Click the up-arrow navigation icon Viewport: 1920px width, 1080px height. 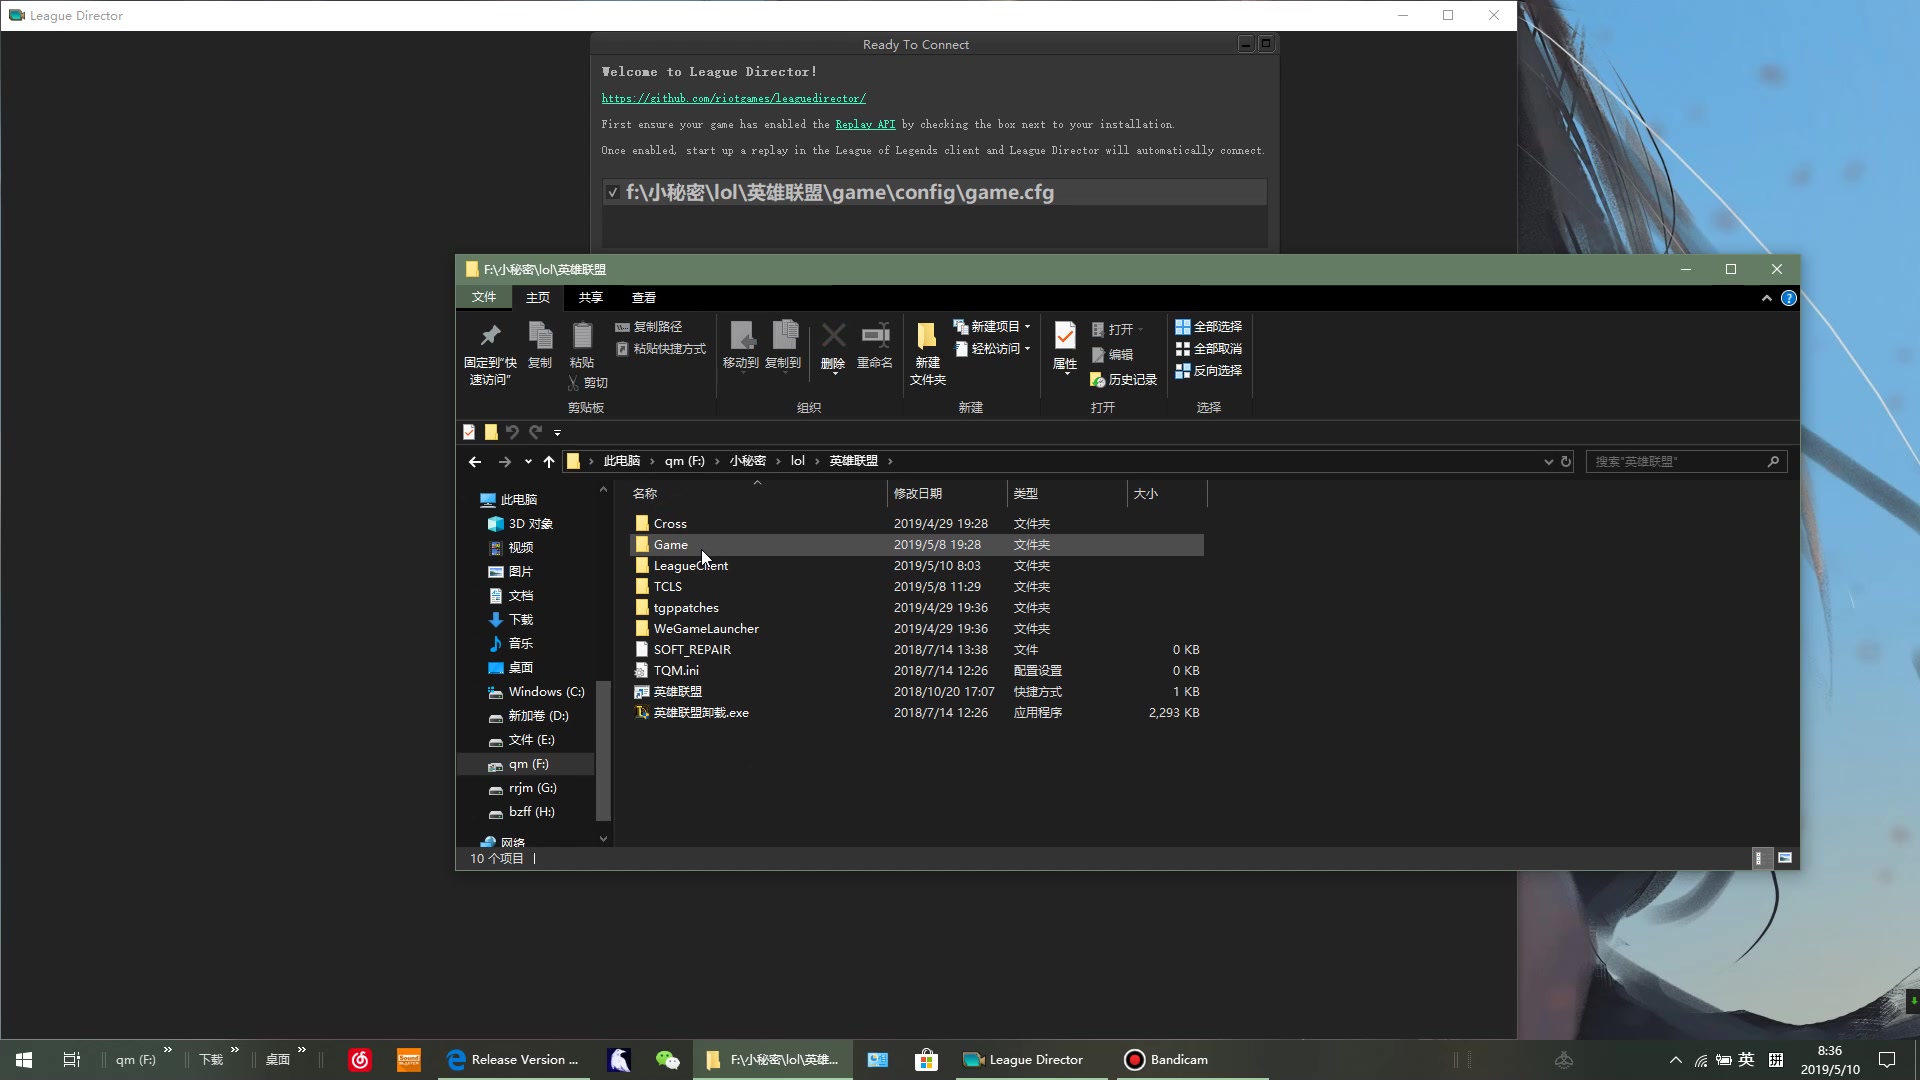point(549,461)
